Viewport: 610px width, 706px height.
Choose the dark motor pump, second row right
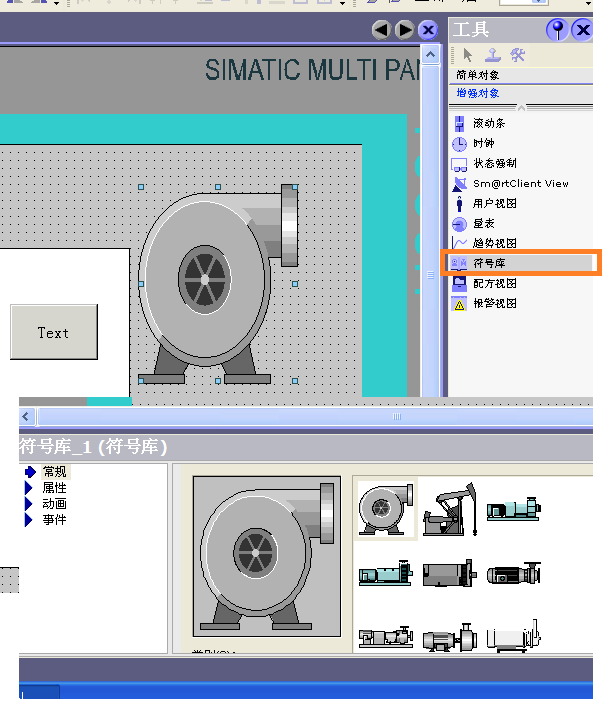(x=514, y=573)
